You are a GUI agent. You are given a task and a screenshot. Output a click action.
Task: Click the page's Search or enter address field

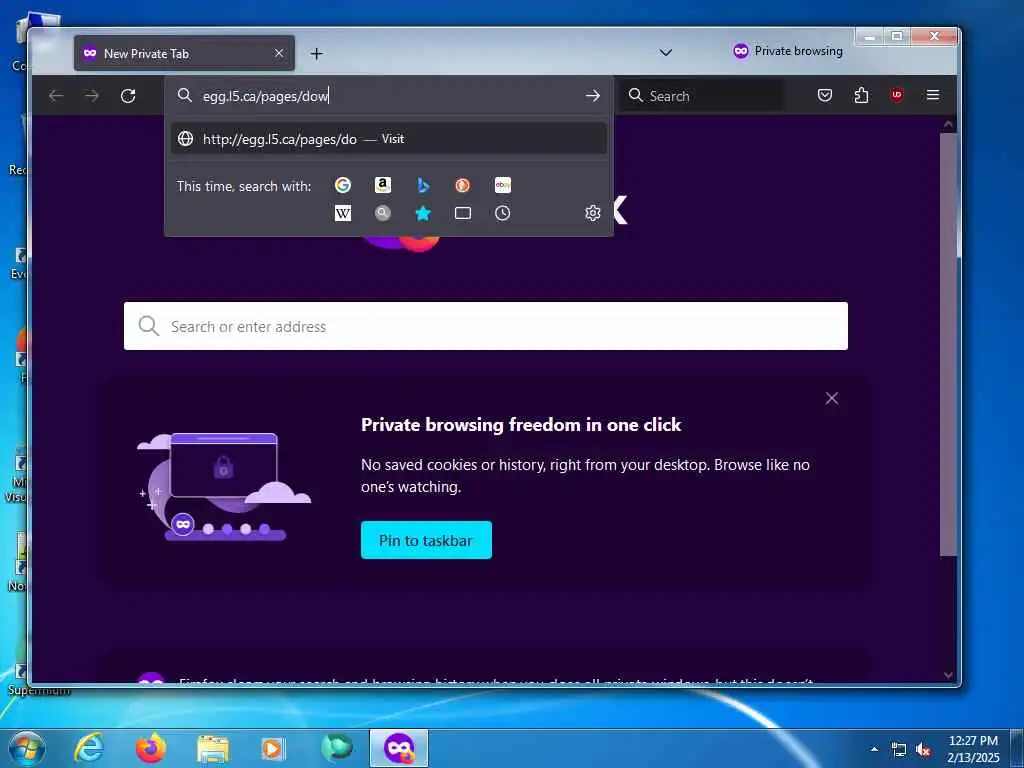click(486, 326)
